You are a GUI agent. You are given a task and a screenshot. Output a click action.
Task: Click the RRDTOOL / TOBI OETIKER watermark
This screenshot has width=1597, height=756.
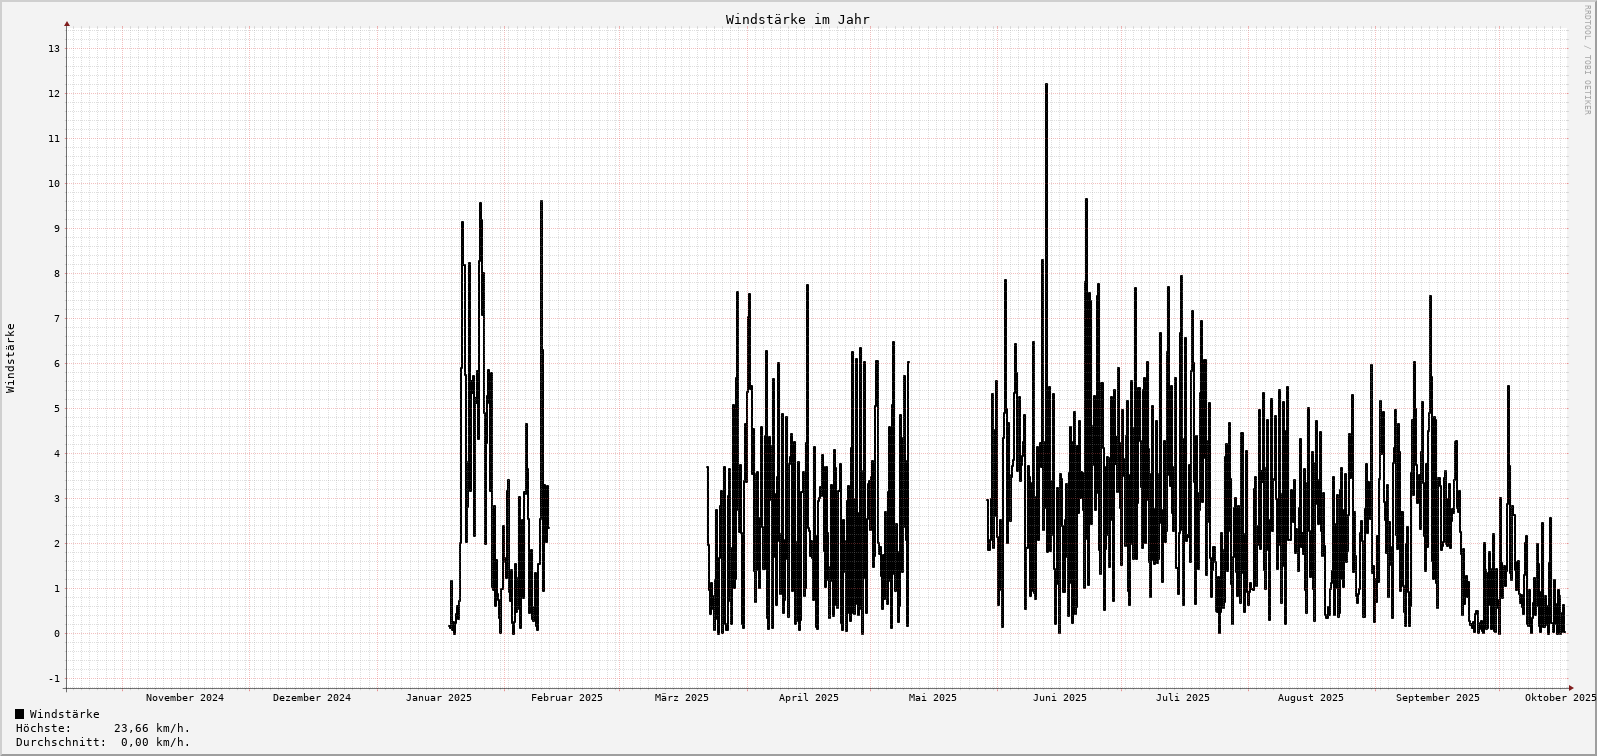[1586, 60]
